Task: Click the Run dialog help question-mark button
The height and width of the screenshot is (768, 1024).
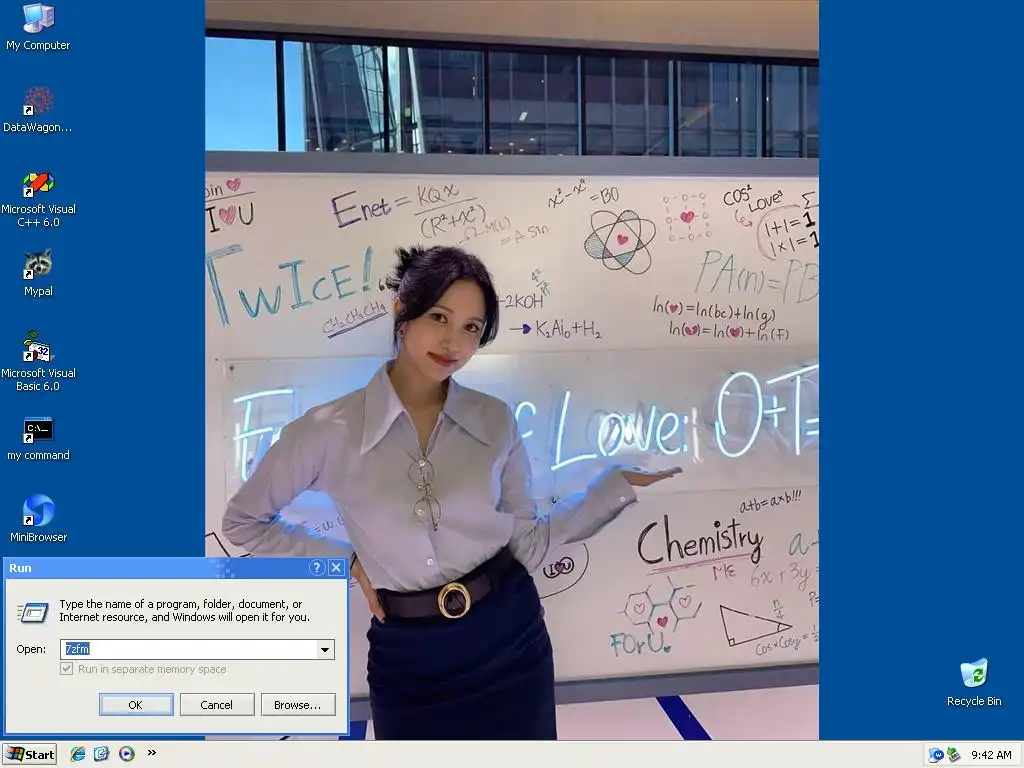Action: (317, 568)
